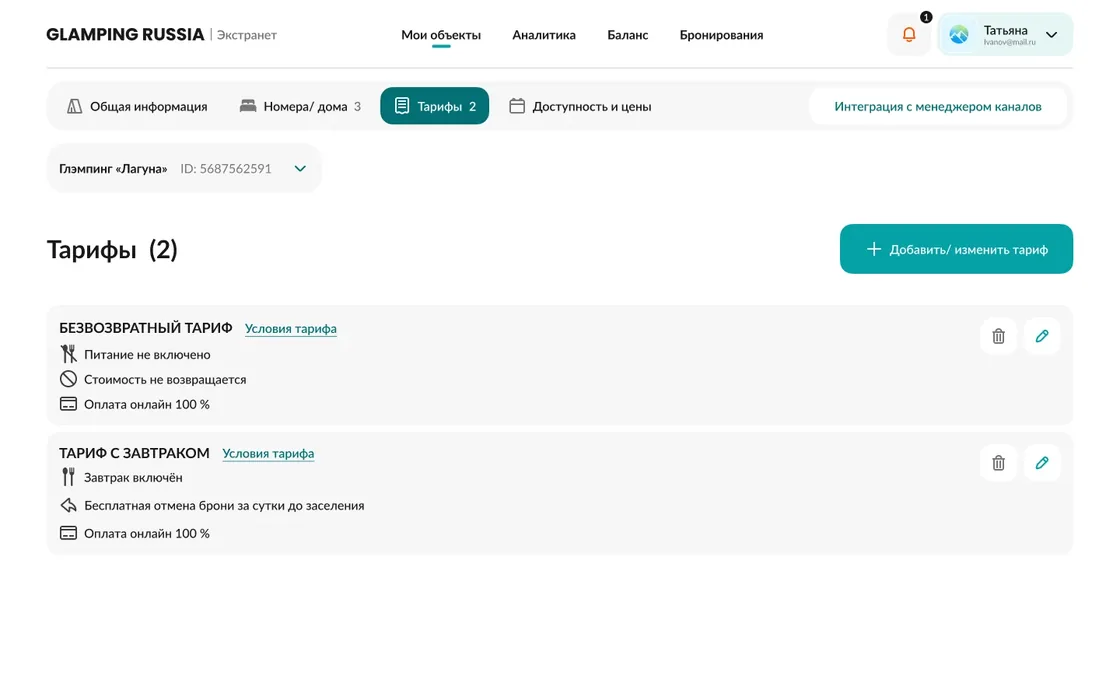Open the notifications bell
This screenshot has width=1120, height=700.
click(909, 34)
